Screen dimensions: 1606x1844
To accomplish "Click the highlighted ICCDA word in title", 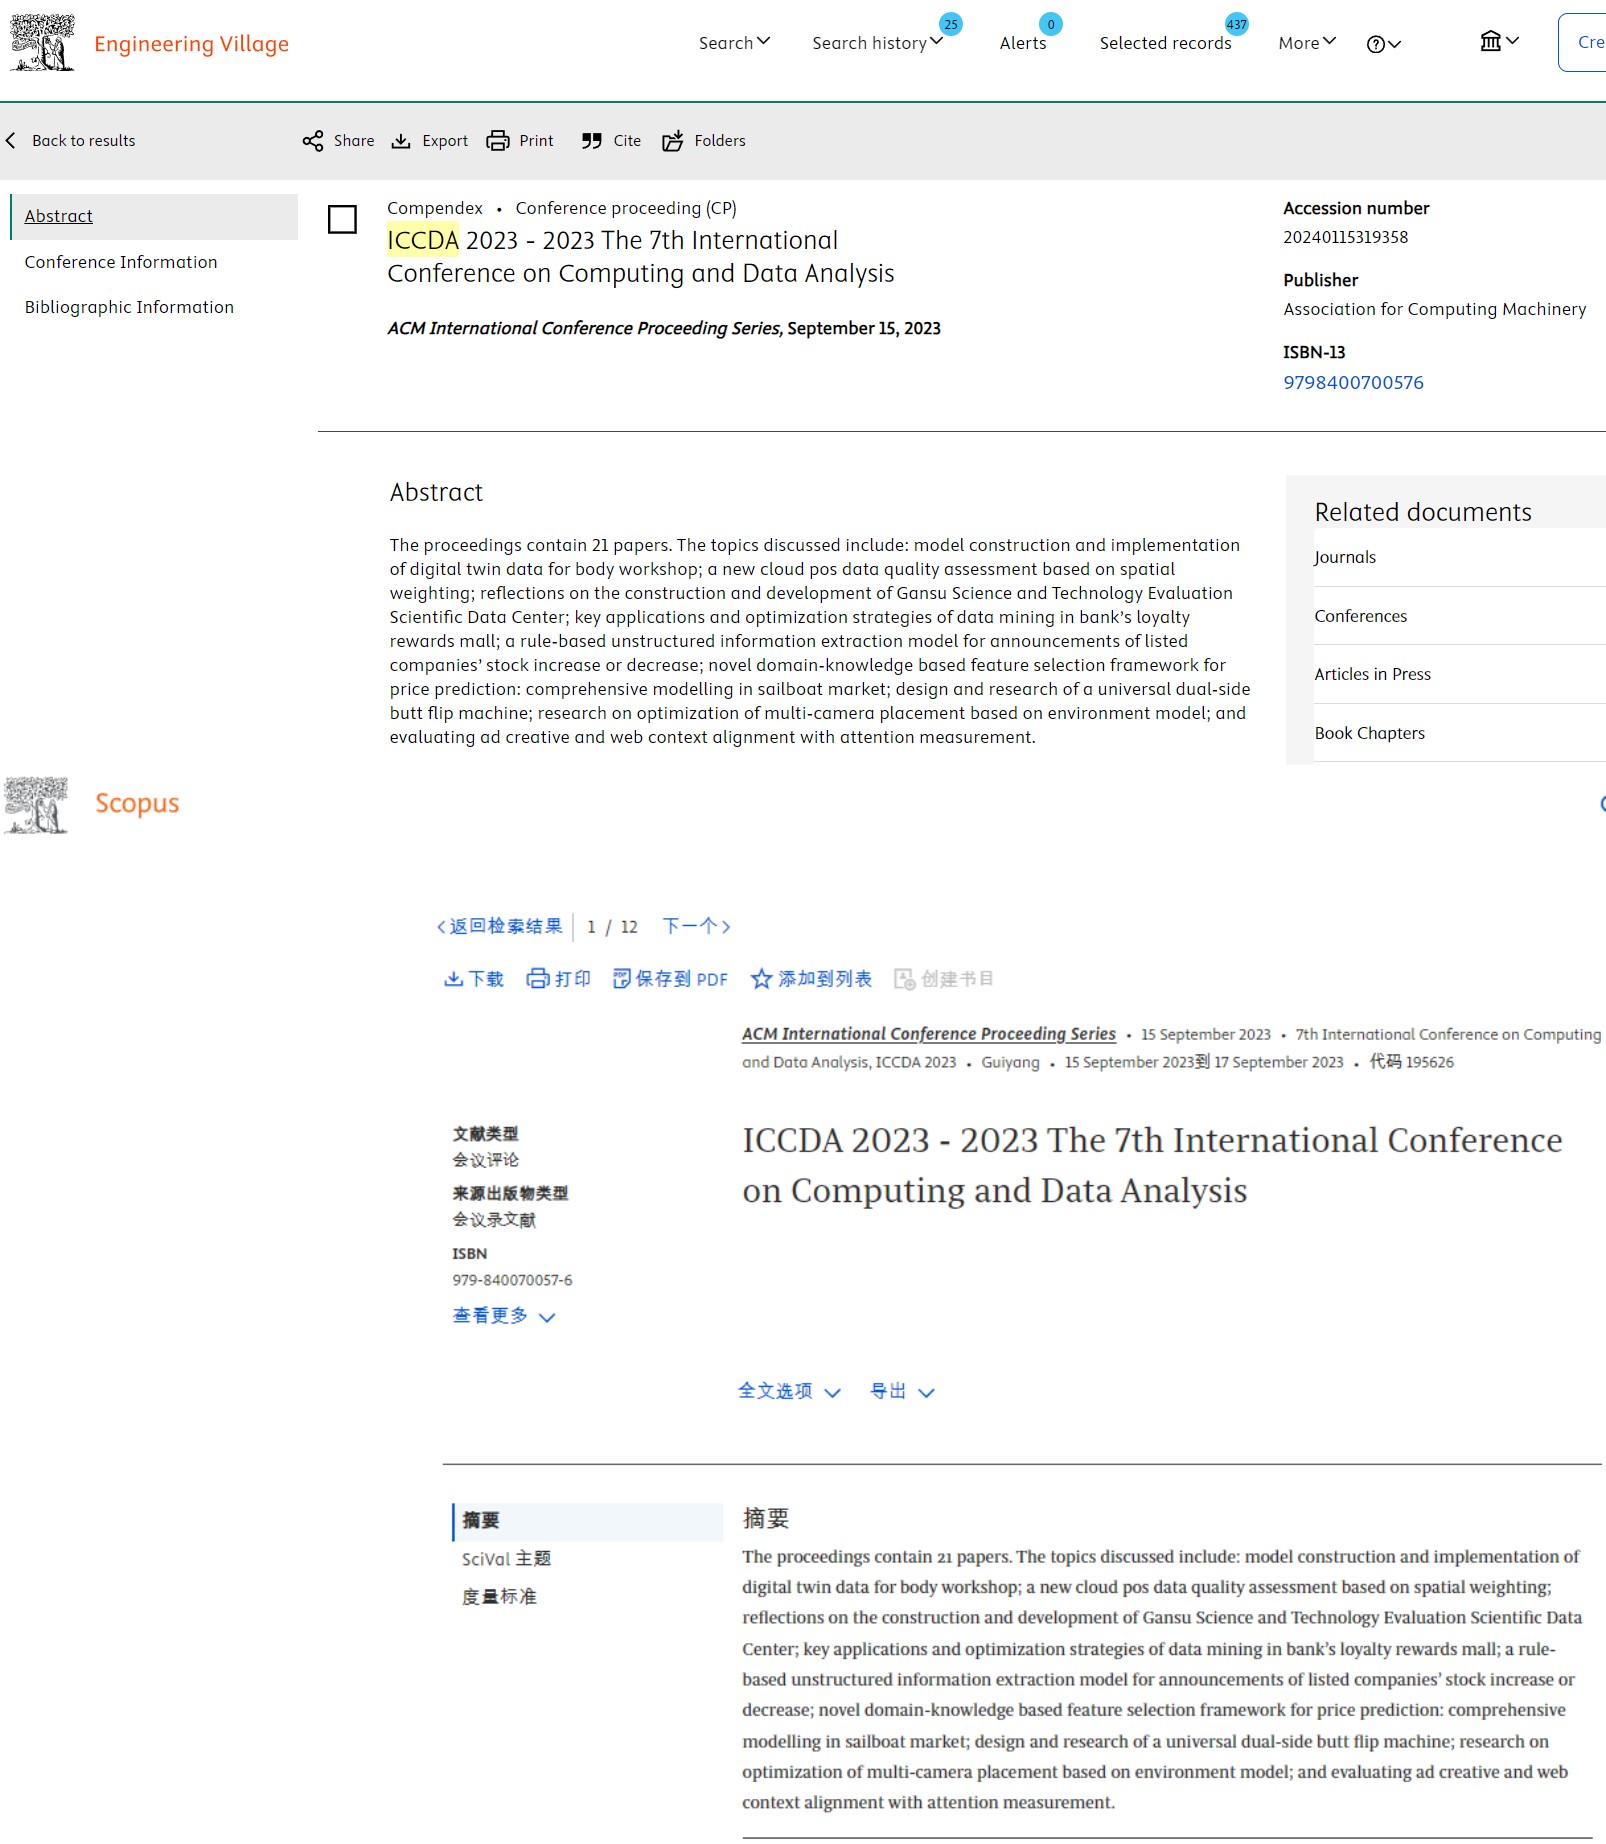I will pos(423,241).
